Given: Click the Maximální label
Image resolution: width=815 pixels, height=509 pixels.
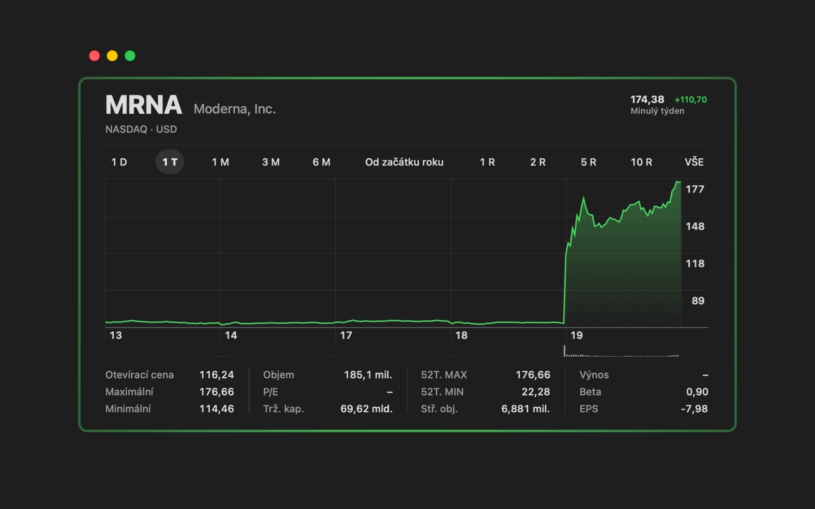Looking at the screenshot, I should click(129, 392).
